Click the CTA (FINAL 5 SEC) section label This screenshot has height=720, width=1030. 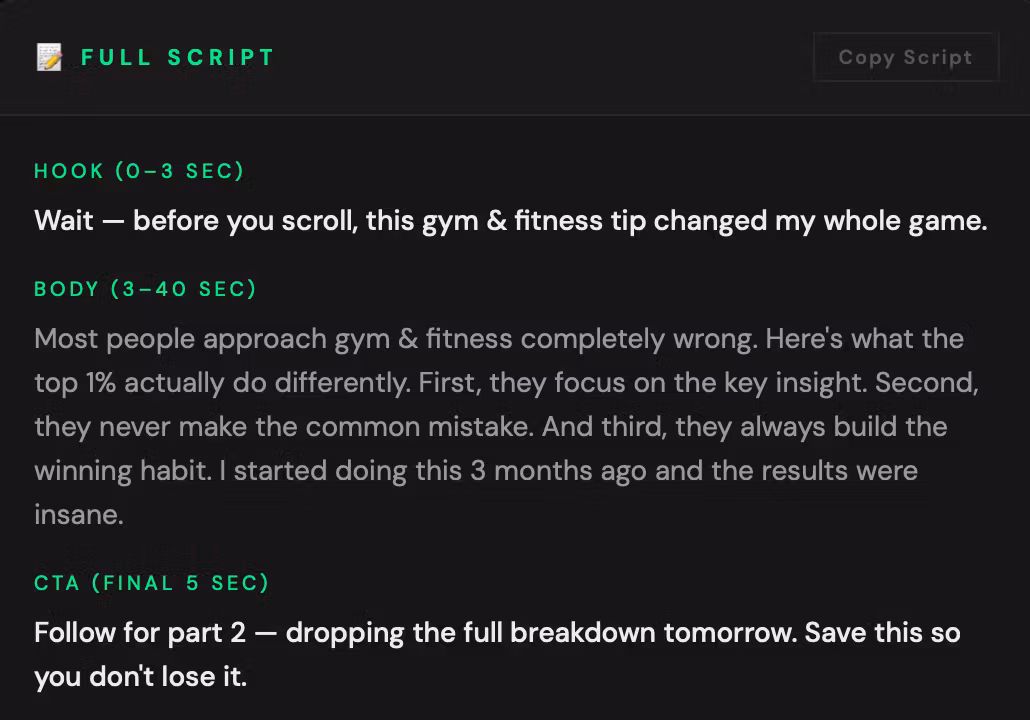click(152, 583)
